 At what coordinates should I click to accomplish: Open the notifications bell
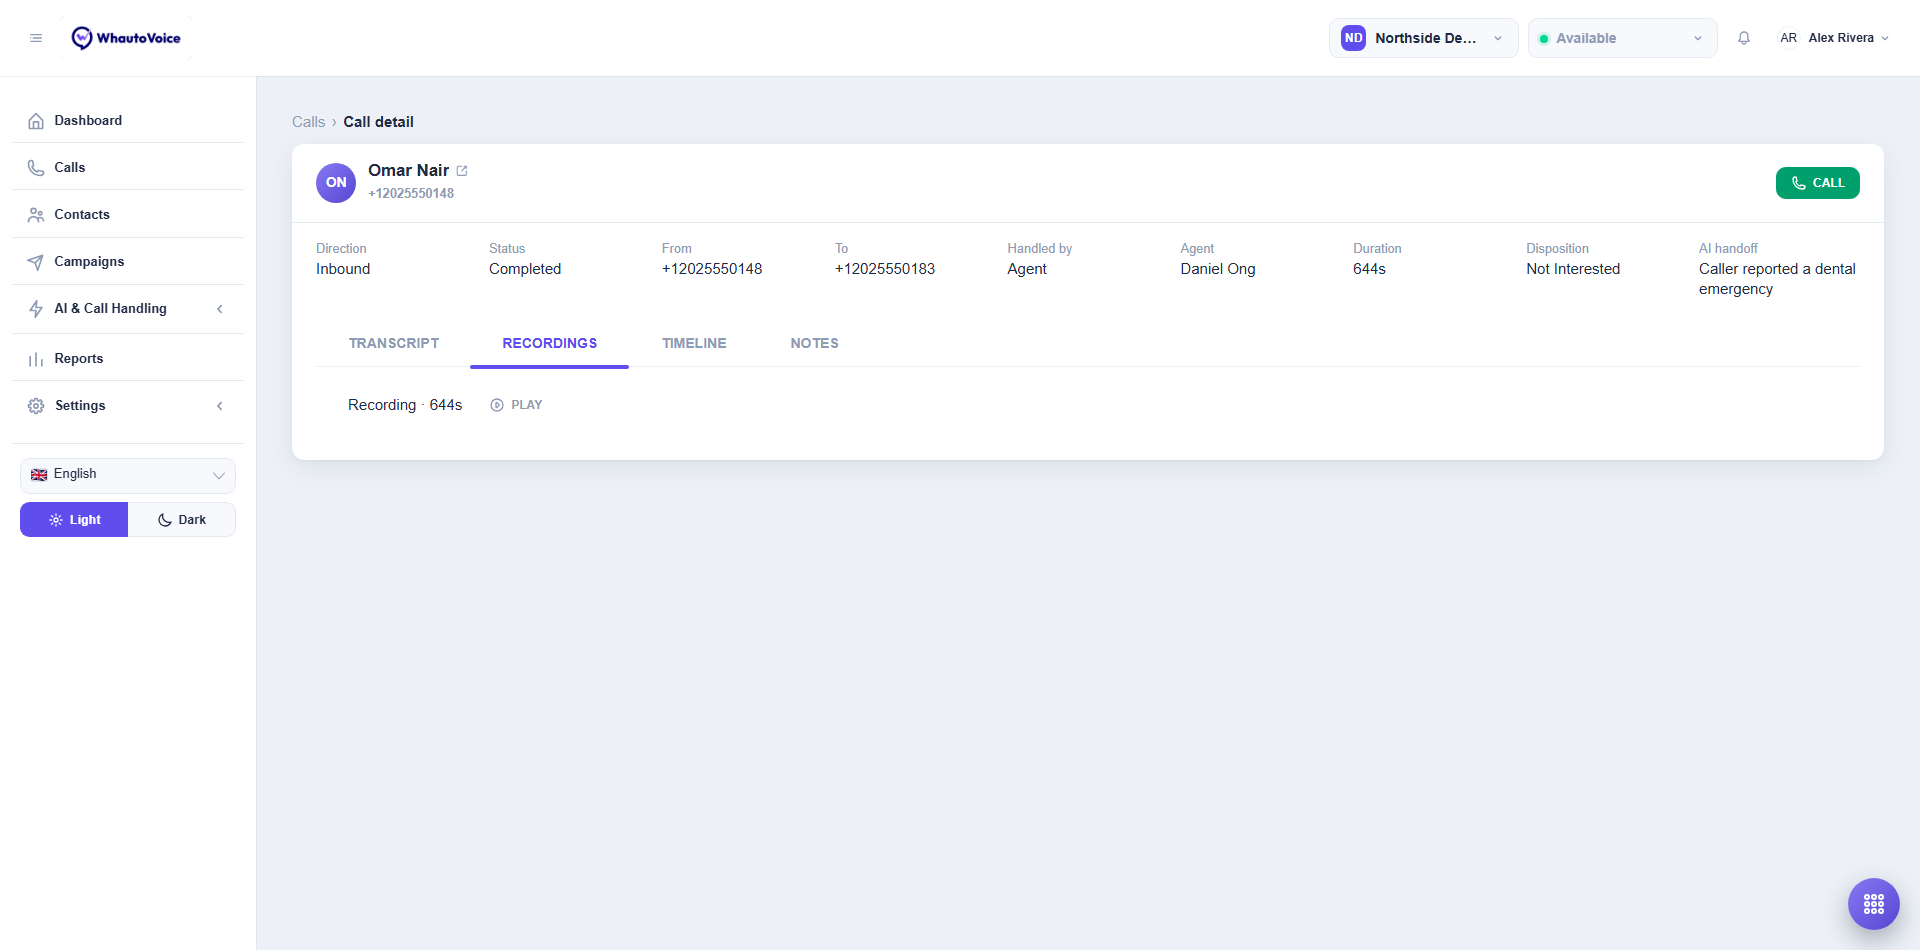click(x=1744, y=38)
